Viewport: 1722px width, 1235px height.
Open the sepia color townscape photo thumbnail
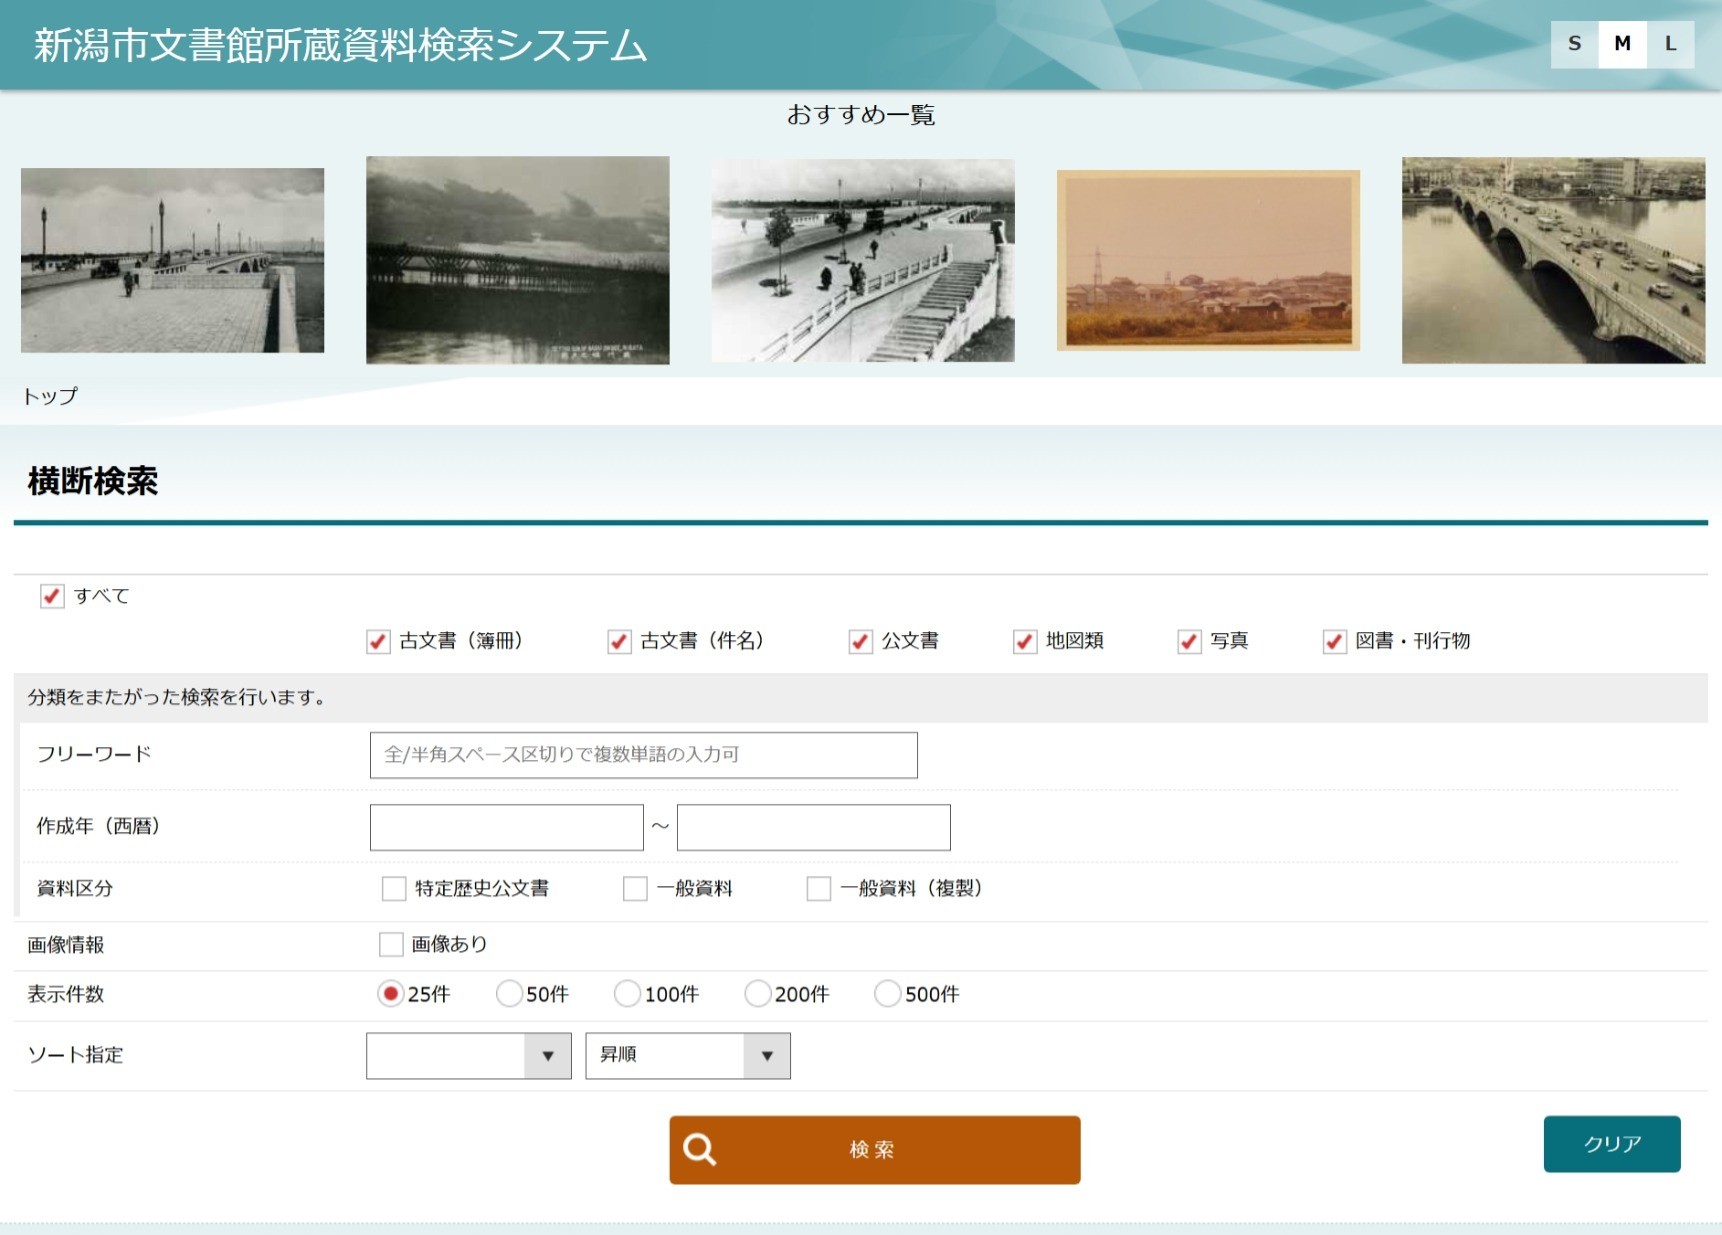pos(1208,260)
